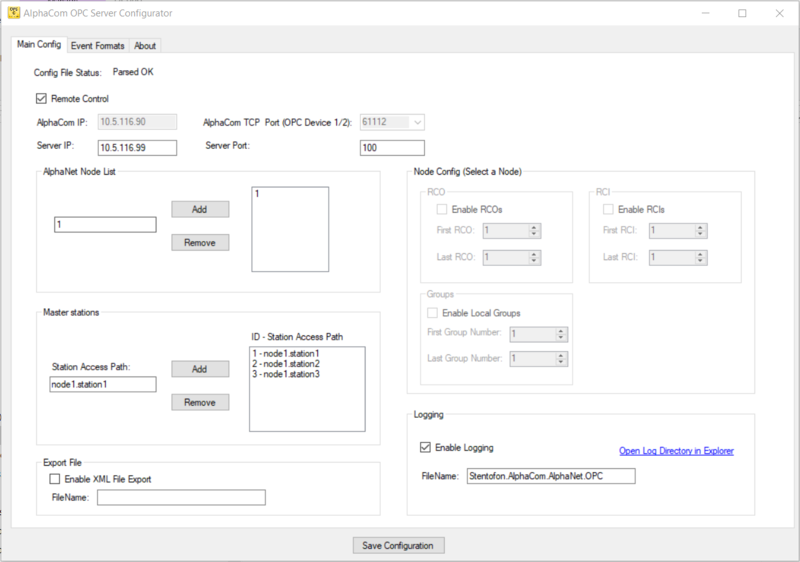Switch to the Event Formats tab
Image resolution: width=800 pixels, height=562 pixels.
tap(97, 45)
